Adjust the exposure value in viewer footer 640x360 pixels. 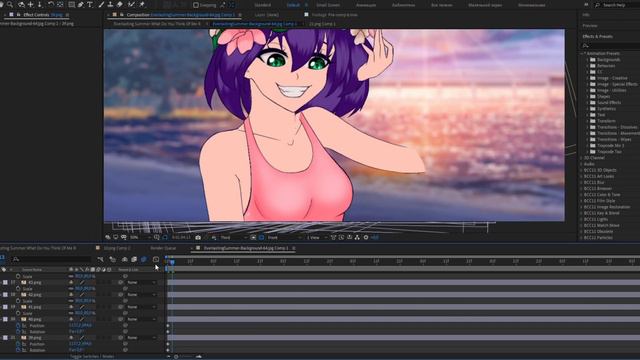point(375,237)
